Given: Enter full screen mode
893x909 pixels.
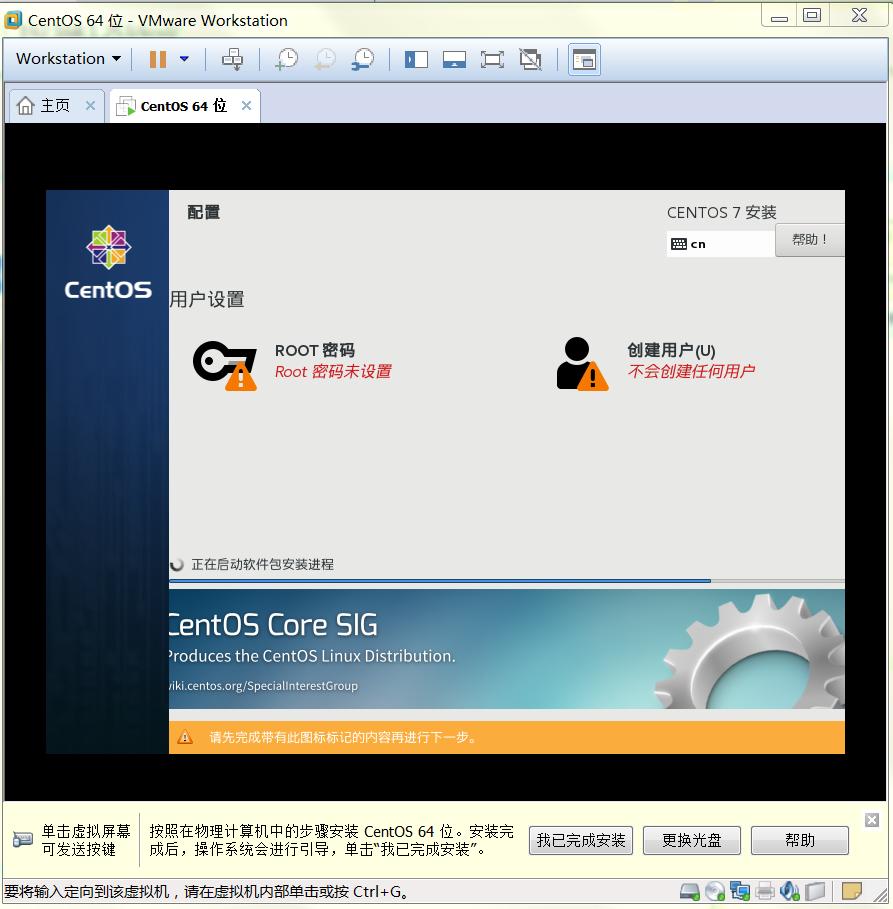Looking at the screenshot, I should [492, 59].
